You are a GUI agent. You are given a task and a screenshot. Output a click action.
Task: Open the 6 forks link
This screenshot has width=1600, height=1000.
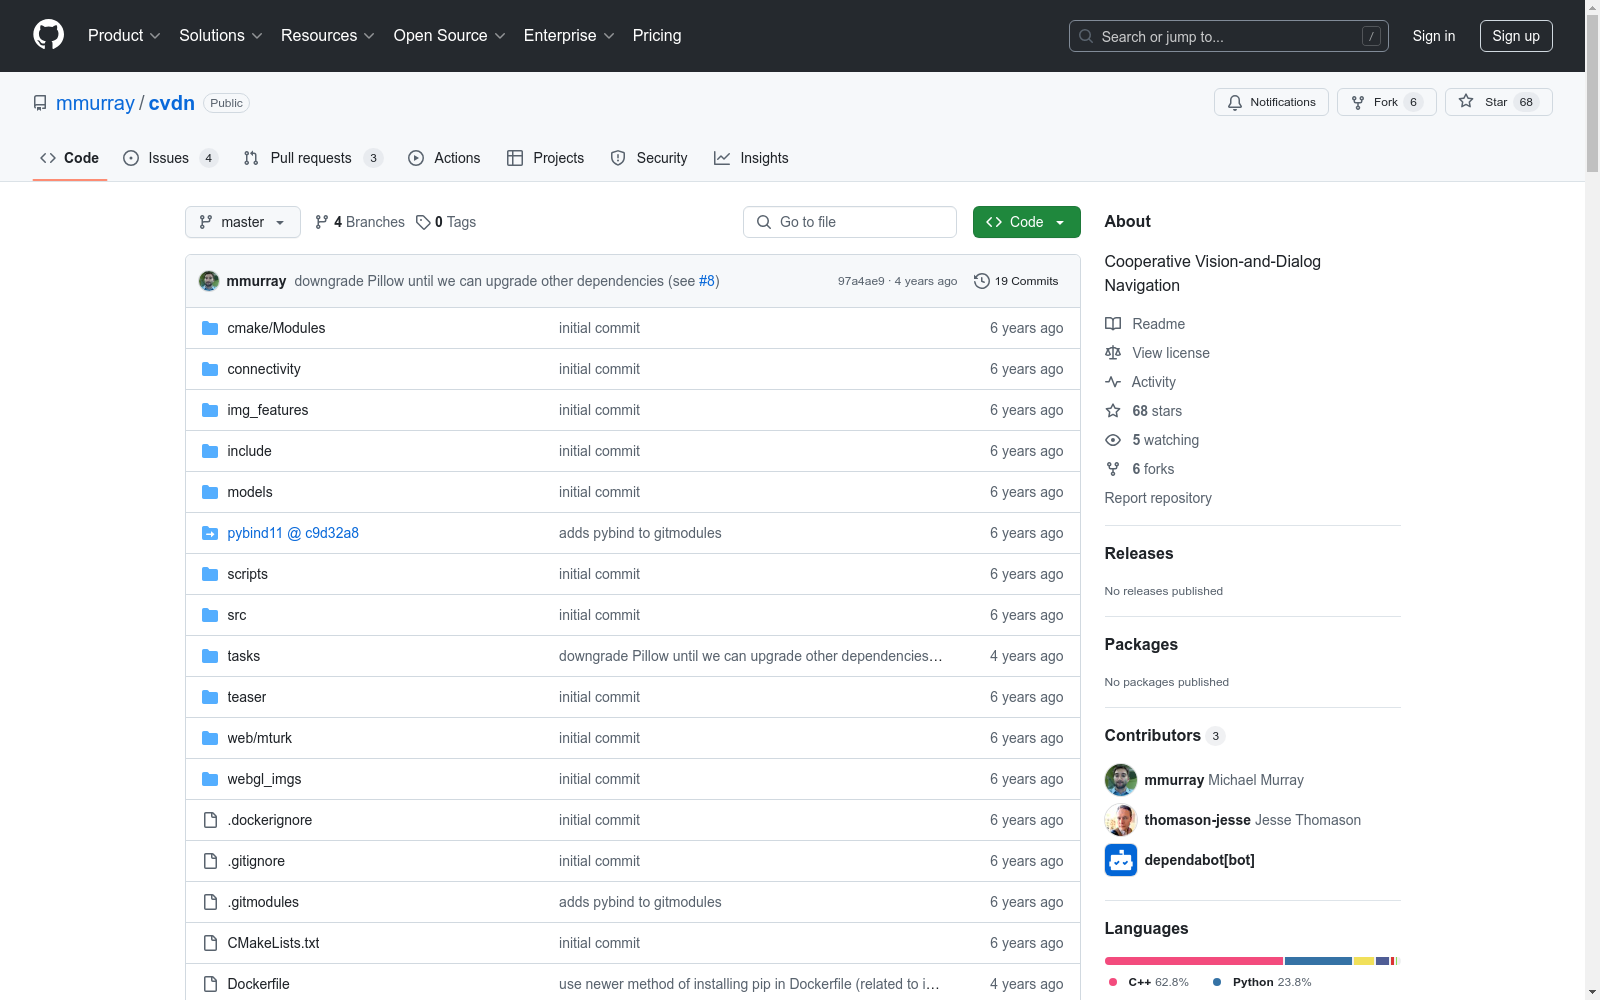coord(1140,469)
